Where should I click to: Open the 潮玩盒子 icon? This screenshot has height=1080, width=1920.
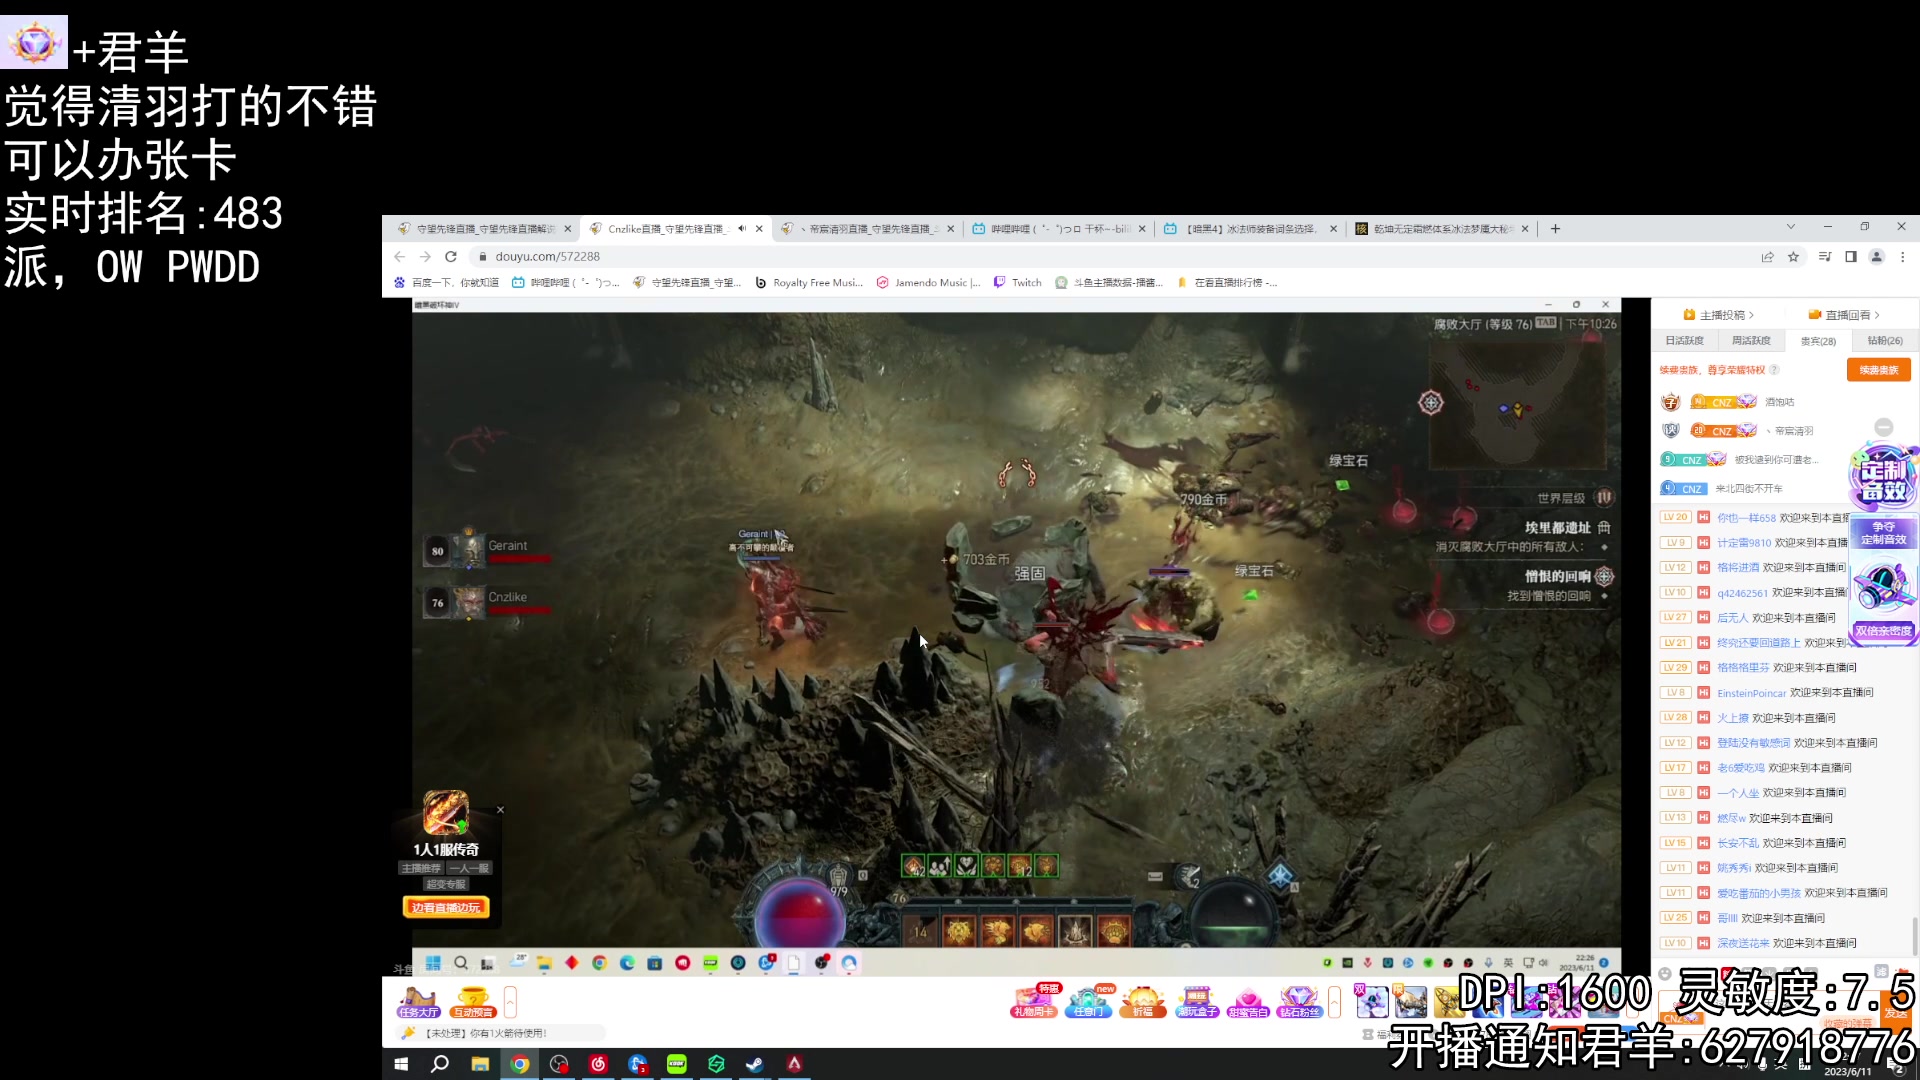[x=1197, y=1002]
